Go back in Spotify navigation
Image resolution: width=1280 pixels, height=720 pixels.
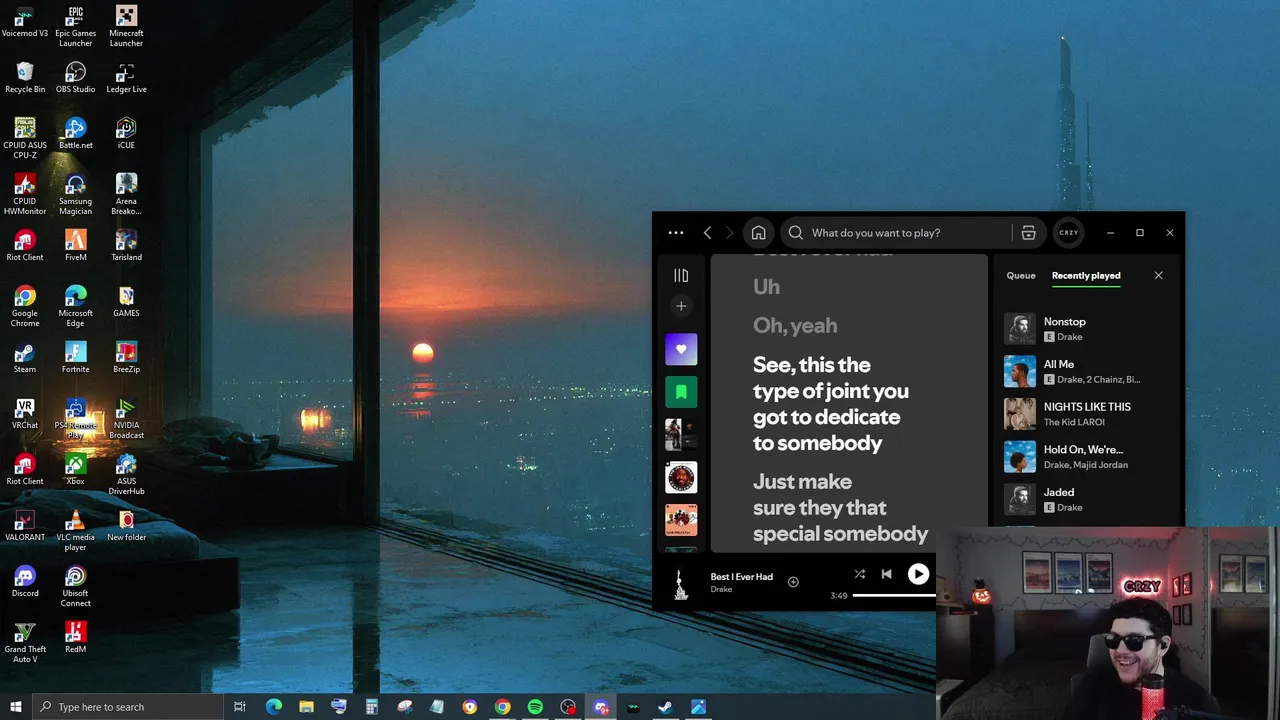pyautogui.click(x=707, y=233)
